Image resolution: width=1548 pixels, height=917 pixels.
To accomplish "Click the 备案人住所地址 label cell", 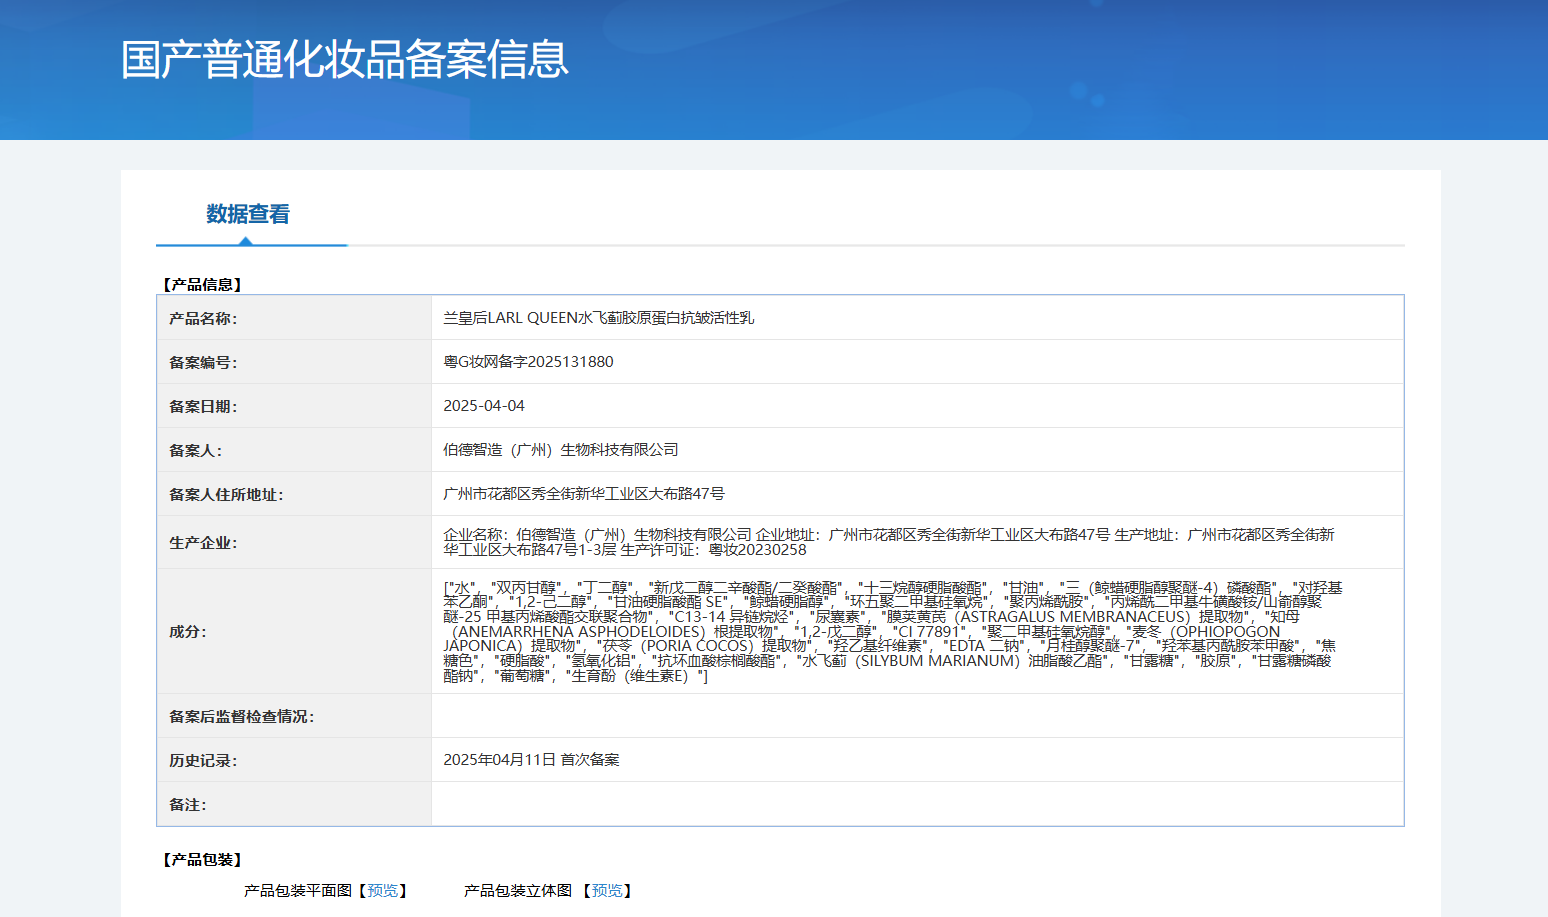I will [294, 494].
